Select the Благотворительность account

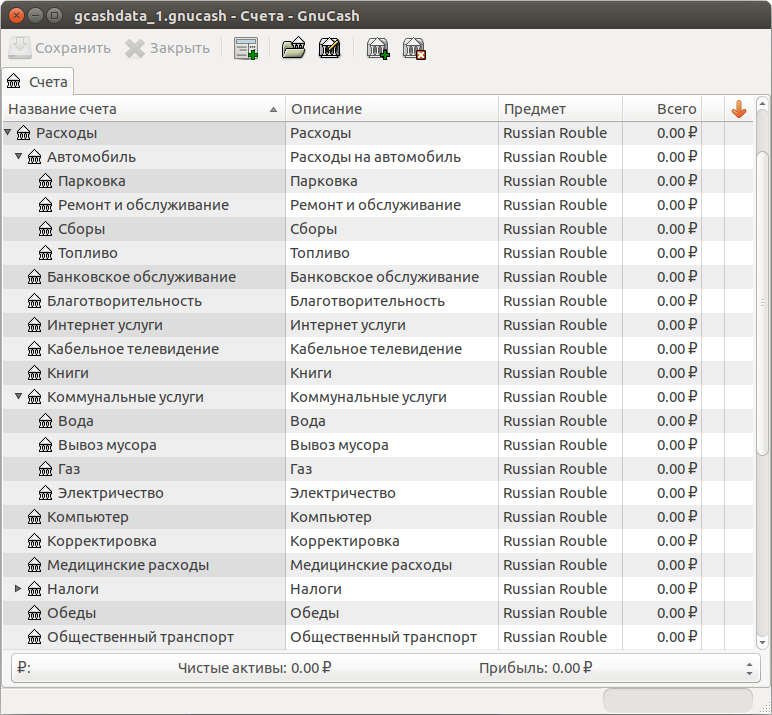pos(124,301)
